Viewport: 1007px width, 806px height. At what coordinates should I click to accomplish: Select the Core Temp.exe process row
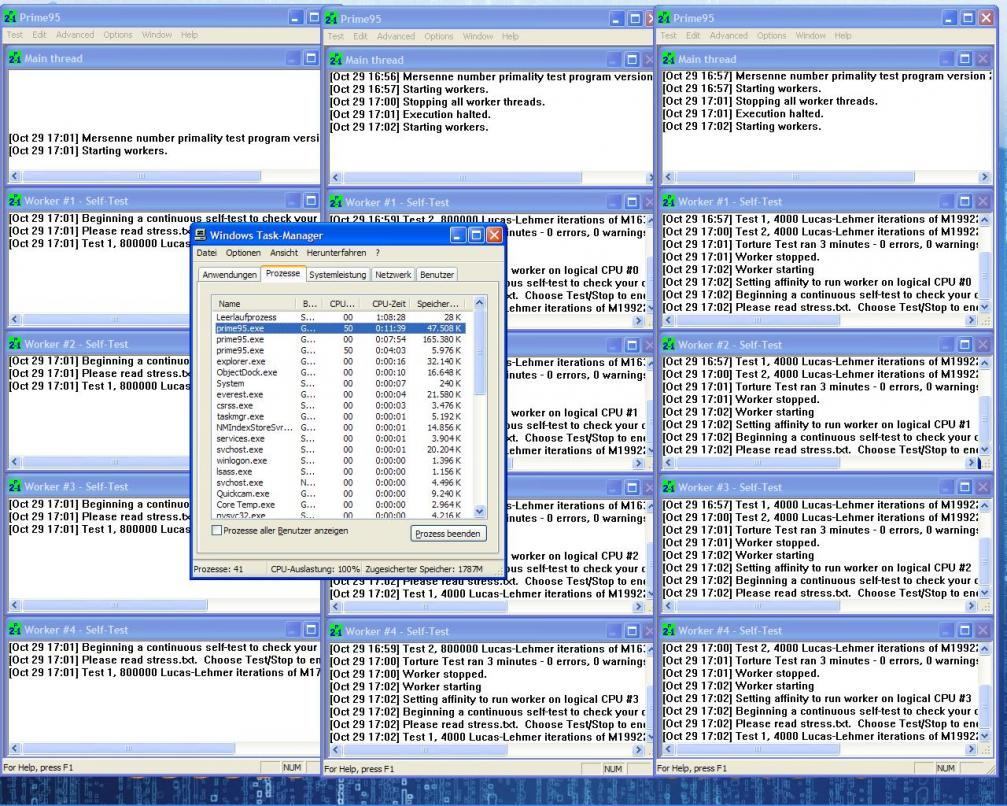coord(338,505)
